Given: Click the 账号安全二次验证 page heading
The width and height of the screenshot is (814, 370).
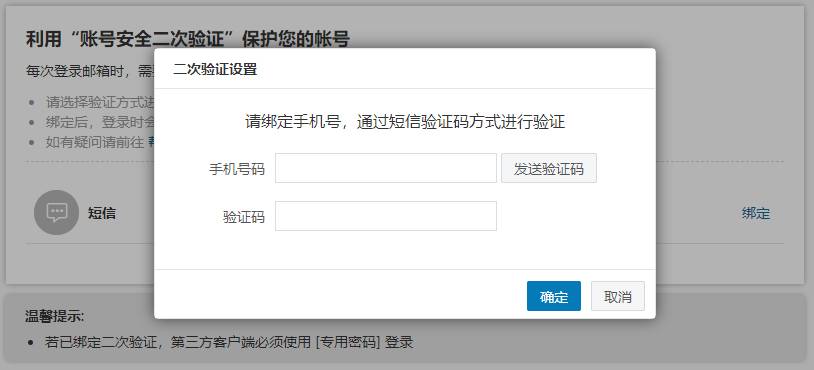Looking at the screenshot, I should coord(187,39).
